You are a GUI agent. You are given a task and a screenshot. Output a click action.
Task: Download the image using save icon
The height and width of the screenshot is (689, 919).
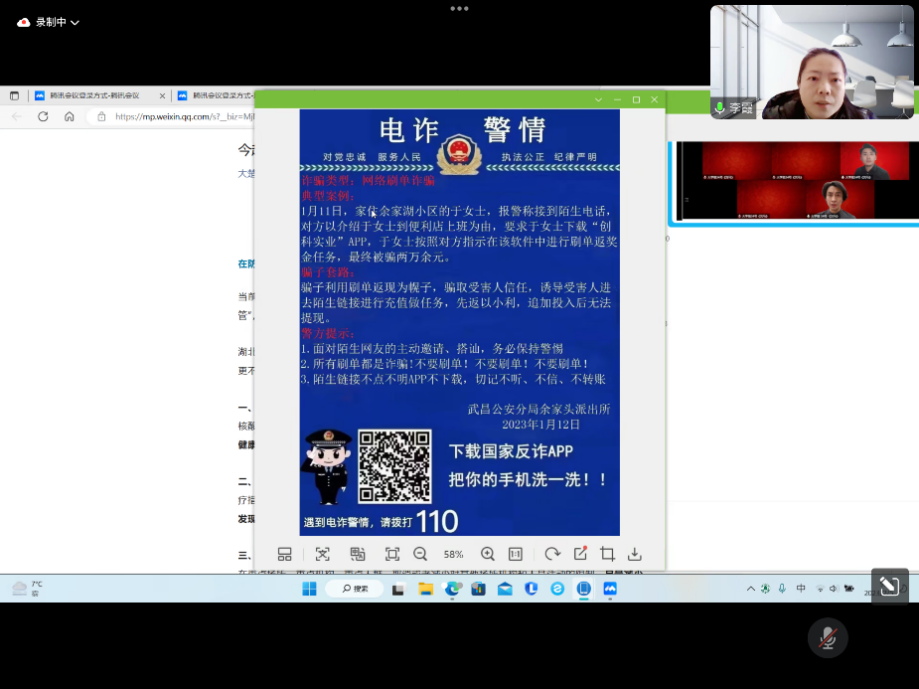[x=634, y=554]
